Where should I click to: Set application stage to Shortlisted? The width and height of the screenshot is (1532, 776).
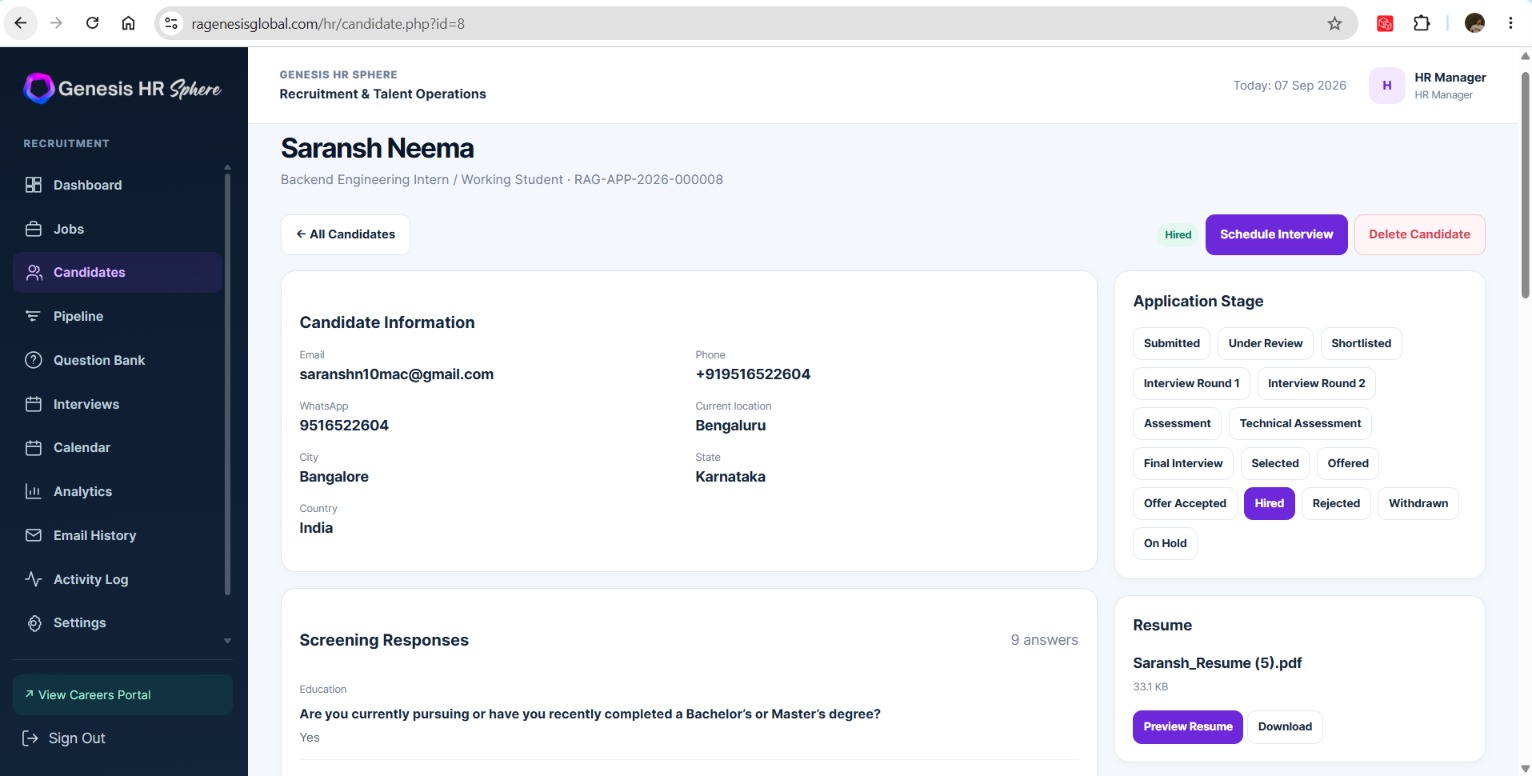coord(1361,343)
